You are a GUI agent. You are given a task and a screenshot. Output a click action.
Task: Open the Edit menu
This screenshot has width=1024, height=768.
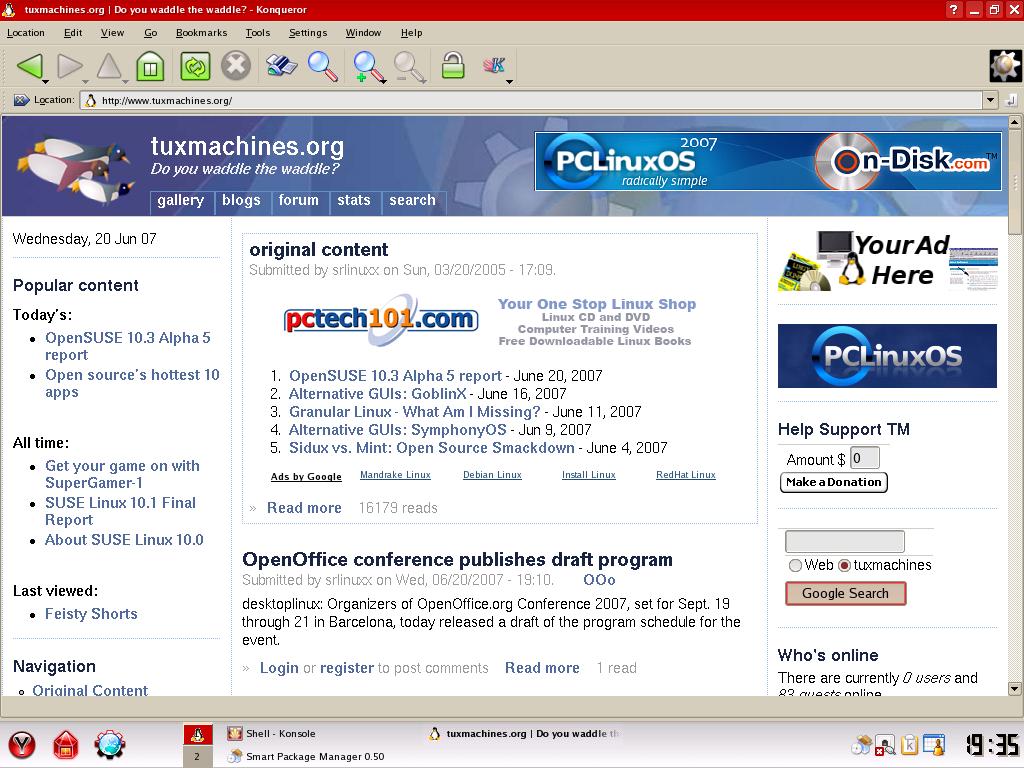[73, 33]
